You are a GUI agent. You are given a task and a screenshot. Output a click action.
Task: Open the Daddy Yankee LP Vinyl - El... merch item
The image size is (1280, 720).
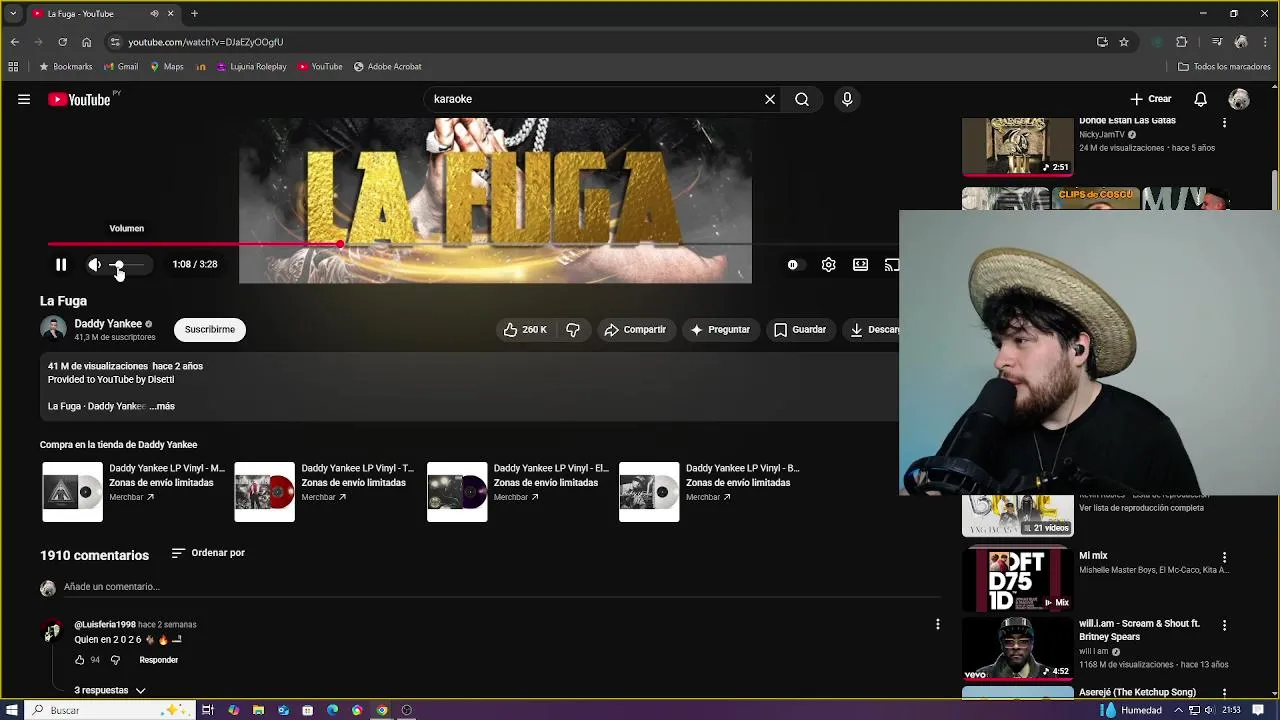coord(518,491)
